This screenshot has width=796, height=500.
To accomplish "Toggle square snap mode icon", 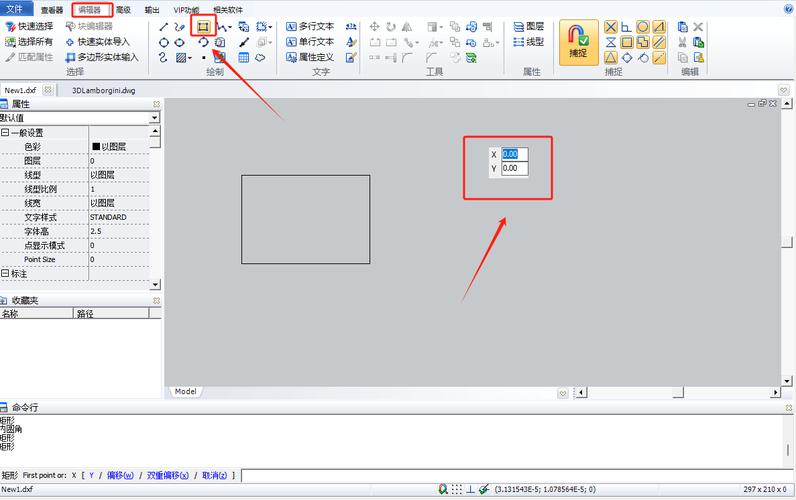I will 627,42.
